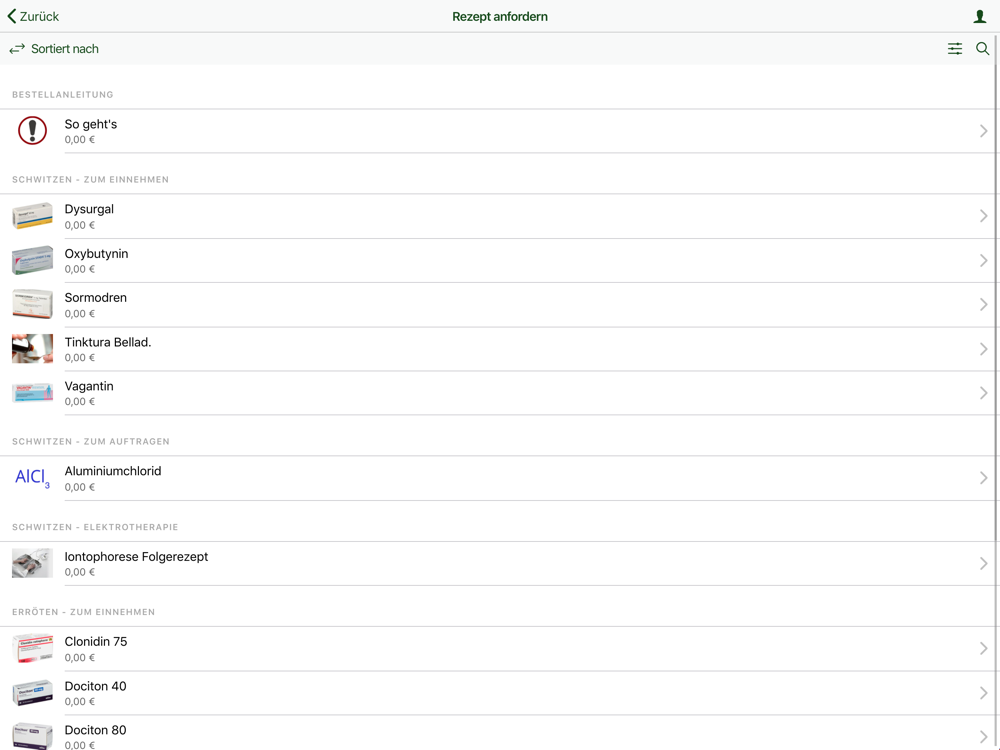The height and width of the screenshot is (750, 1000).
Task: Select the Vagantin medication
Action: coord(500,393)
